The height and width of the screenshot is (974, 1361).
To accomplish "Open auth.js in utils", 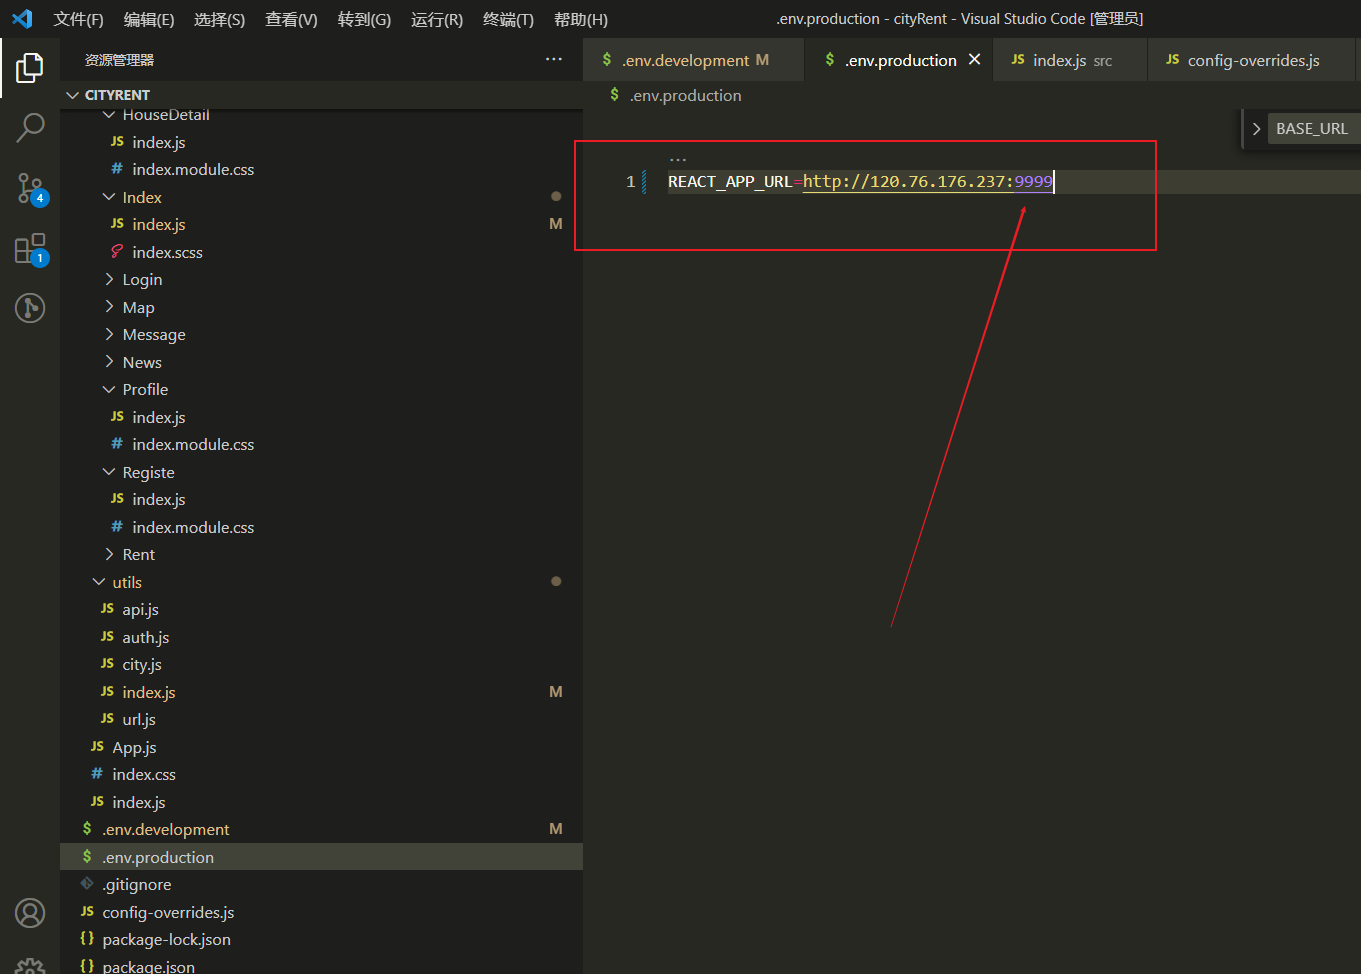I will click(321, 637).
